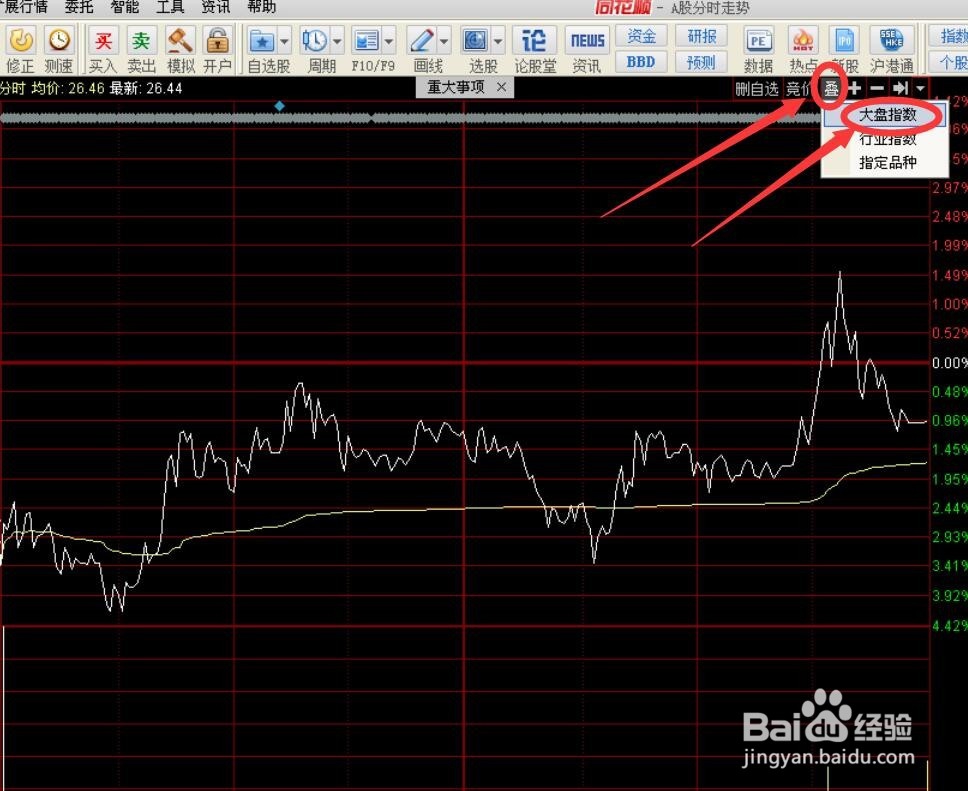
Task: Open the 委托 menu
Action: pos(79,7)
